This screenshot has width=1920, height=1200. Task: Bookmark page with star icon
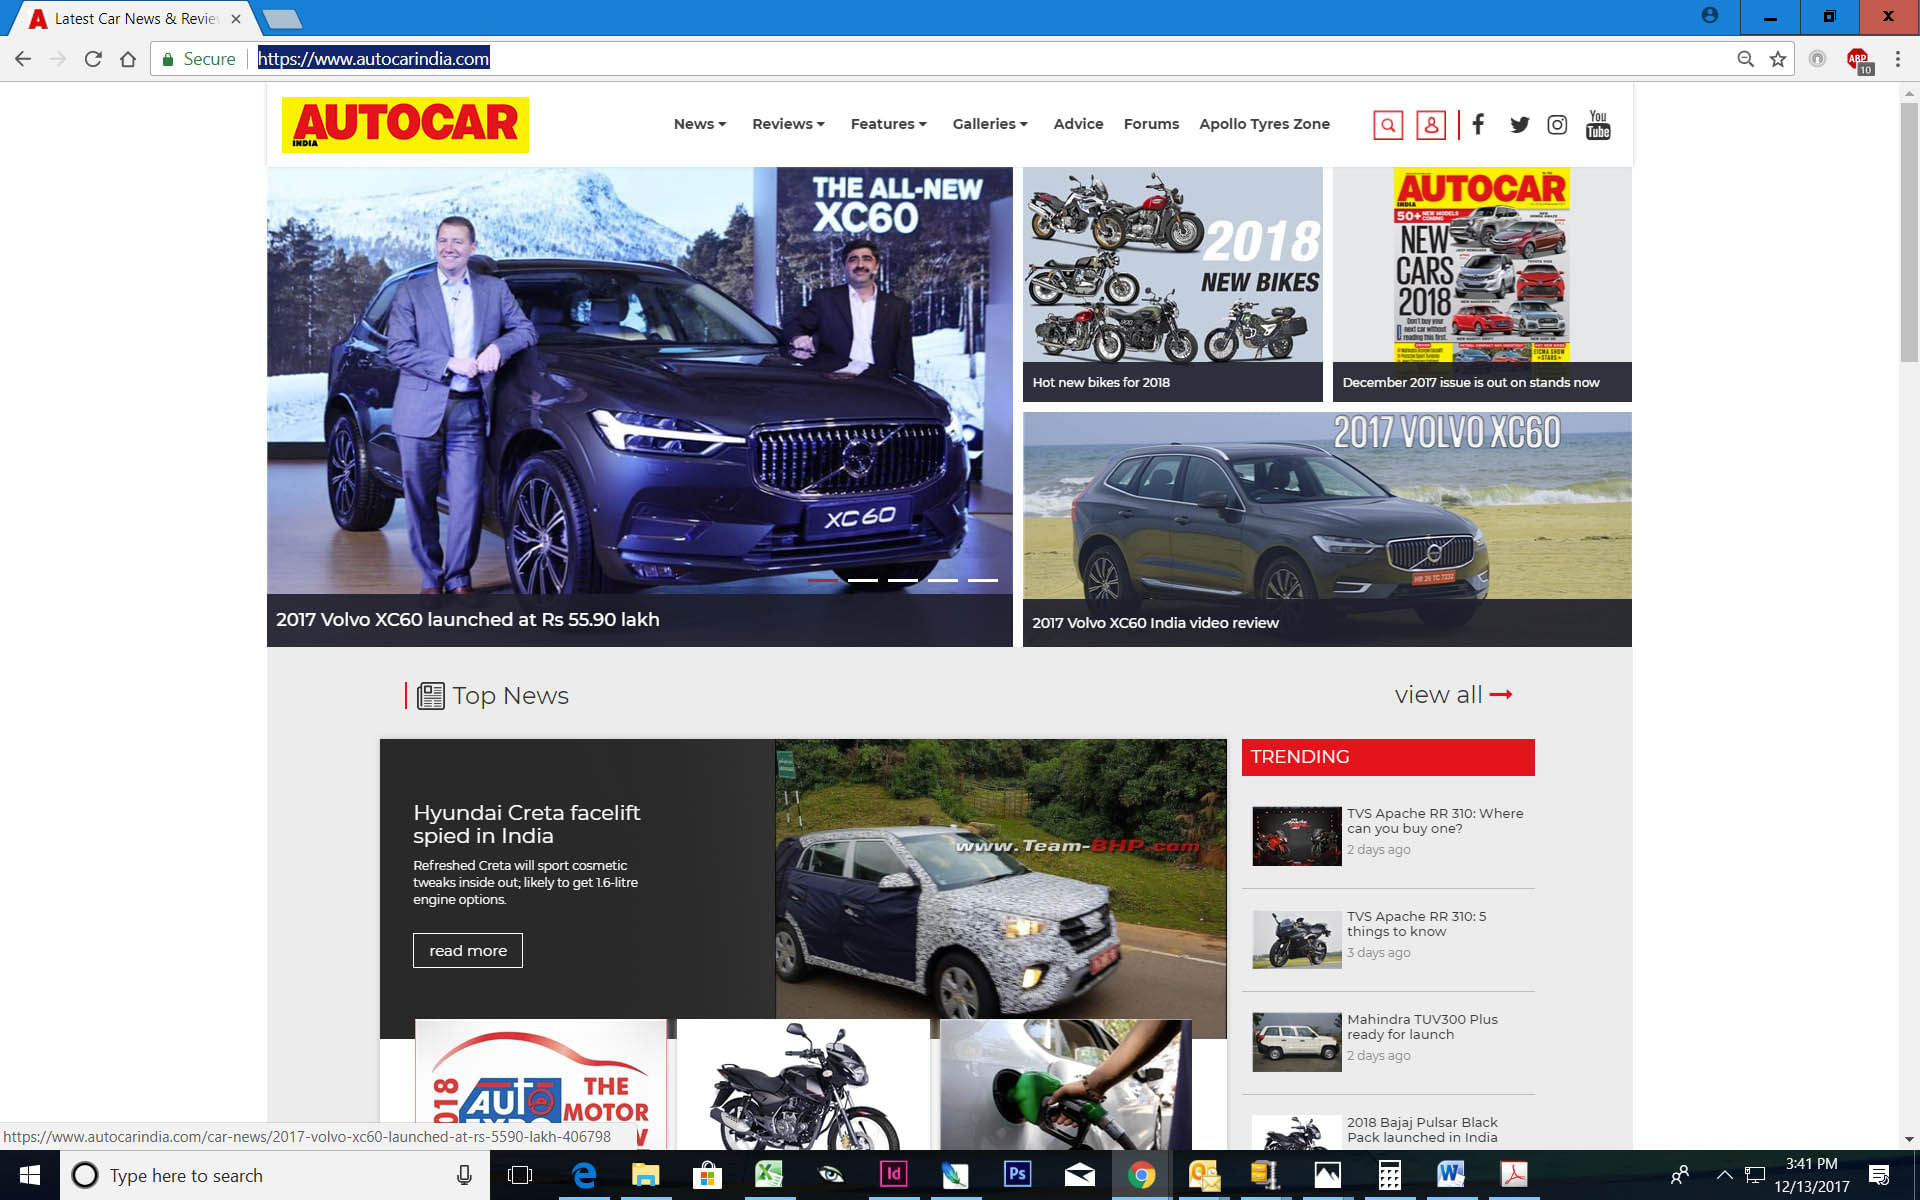click(1778, 59)
